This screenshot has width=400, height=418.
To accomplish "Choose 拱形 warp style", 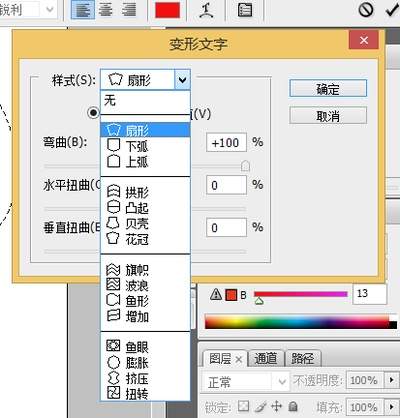I will pos(145,192).
